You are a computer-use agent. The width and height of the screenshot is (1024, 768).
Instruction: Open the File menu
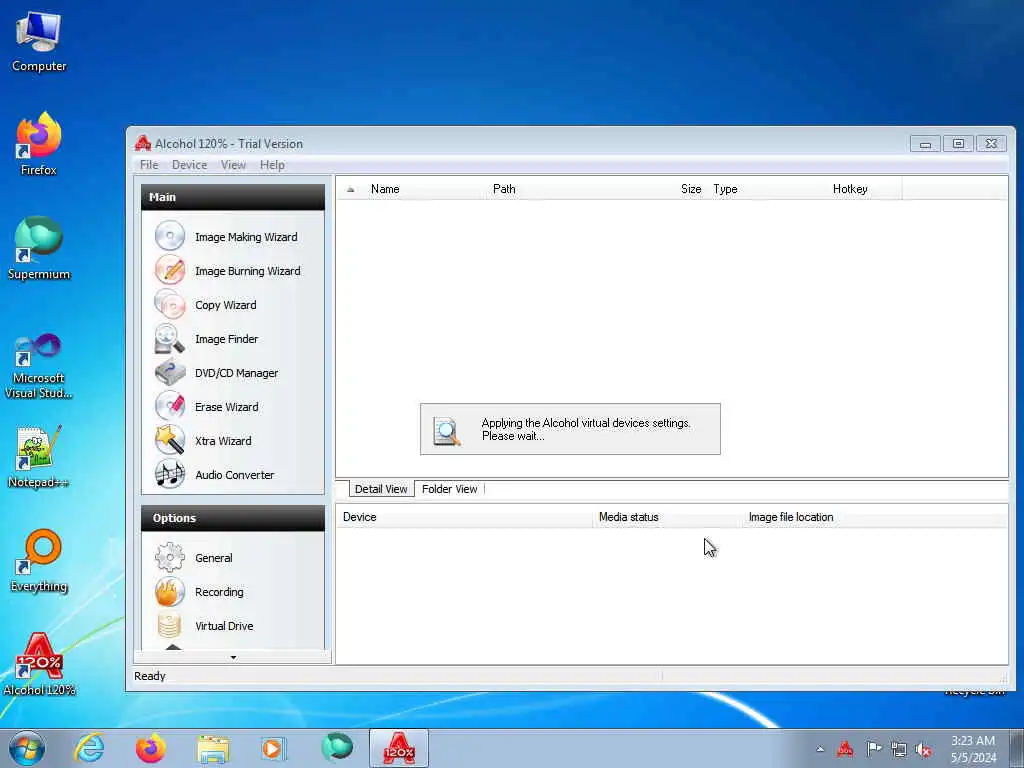[149, 165]
